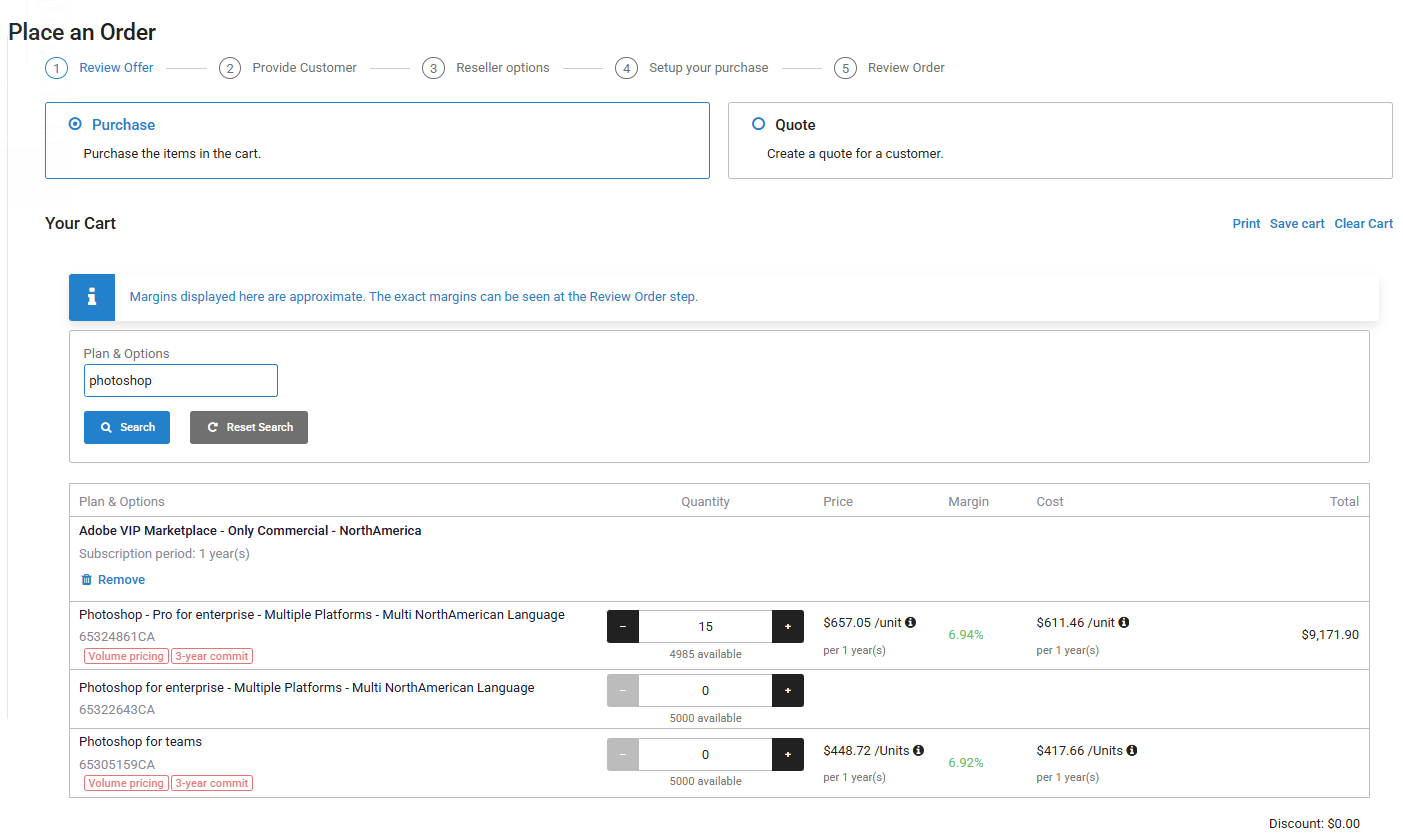Click the Save cart link

click(x=1297, y=224)
